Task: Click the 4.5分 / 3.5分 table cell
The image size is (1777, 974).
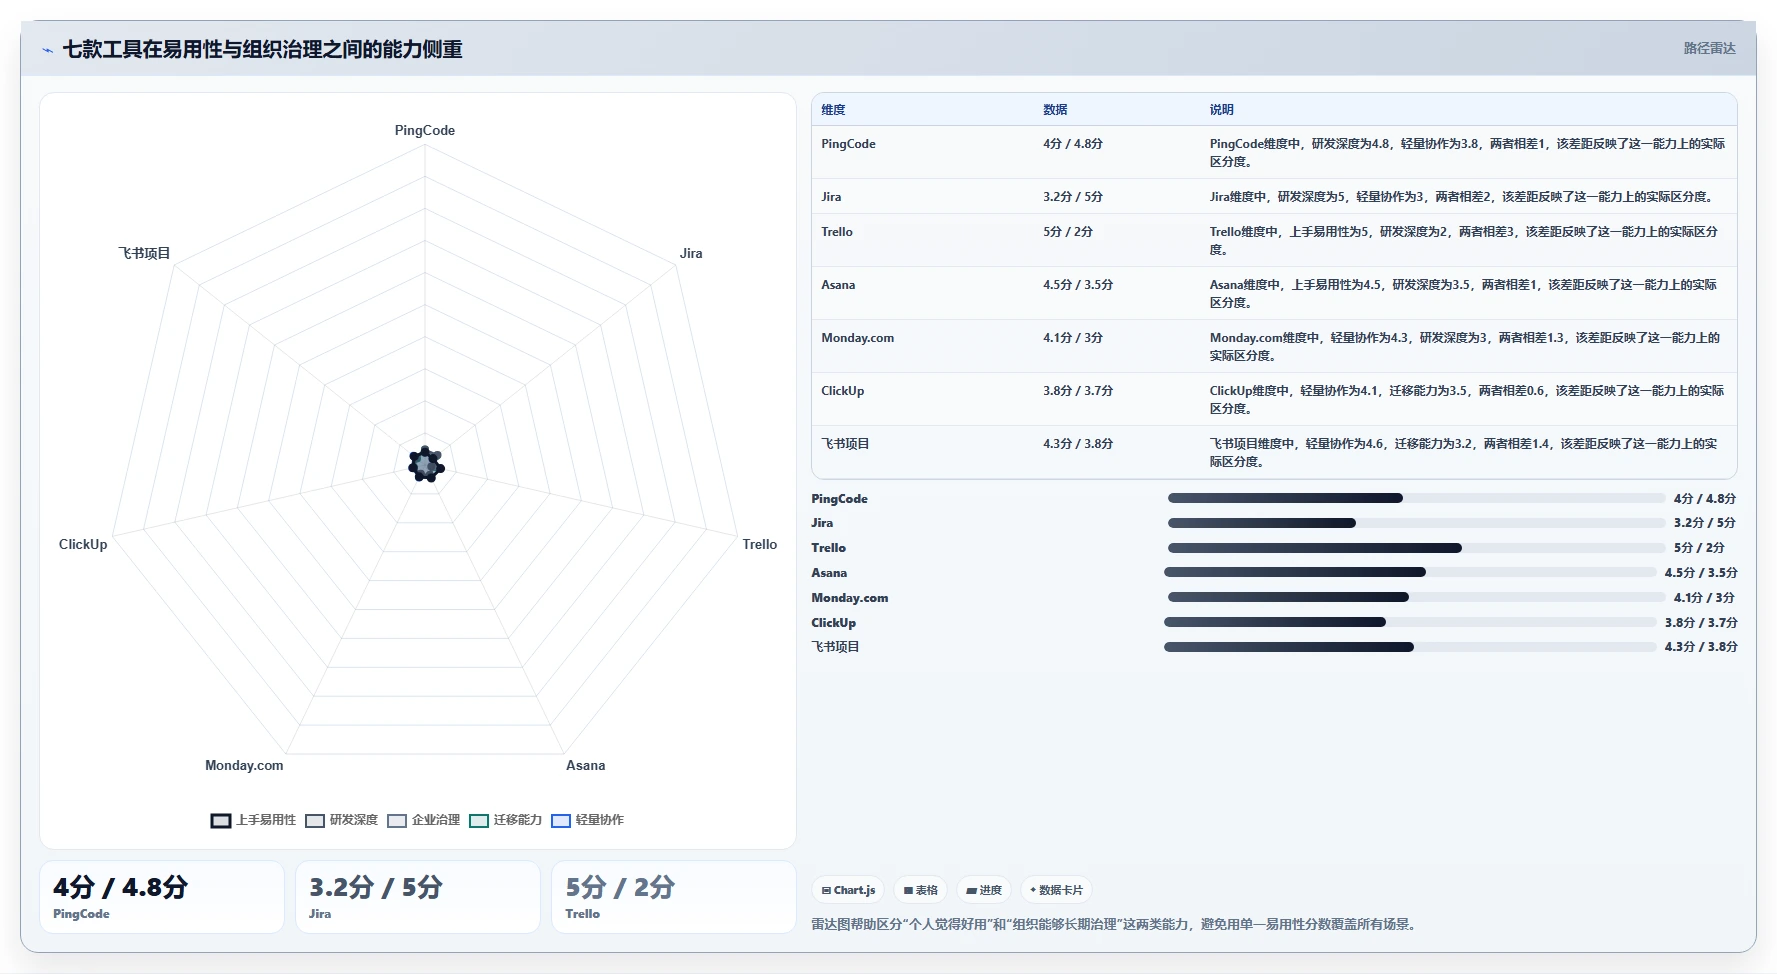Action: click(x=1077, y=285)
